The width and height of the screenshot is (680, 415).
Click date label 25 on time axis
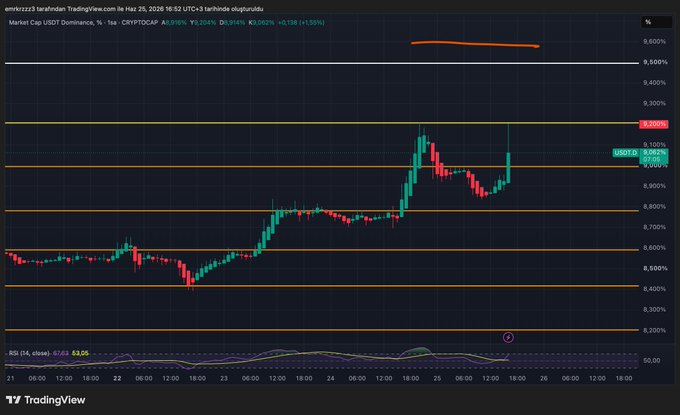click(437, 378)
